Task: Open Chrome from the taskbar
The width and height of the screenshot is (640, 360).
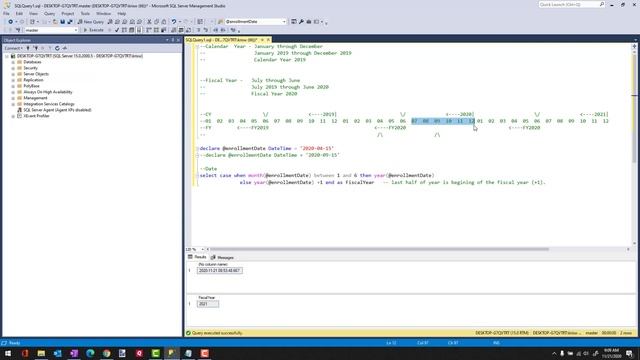Action: pyautogui.click(x=107, y=353)
